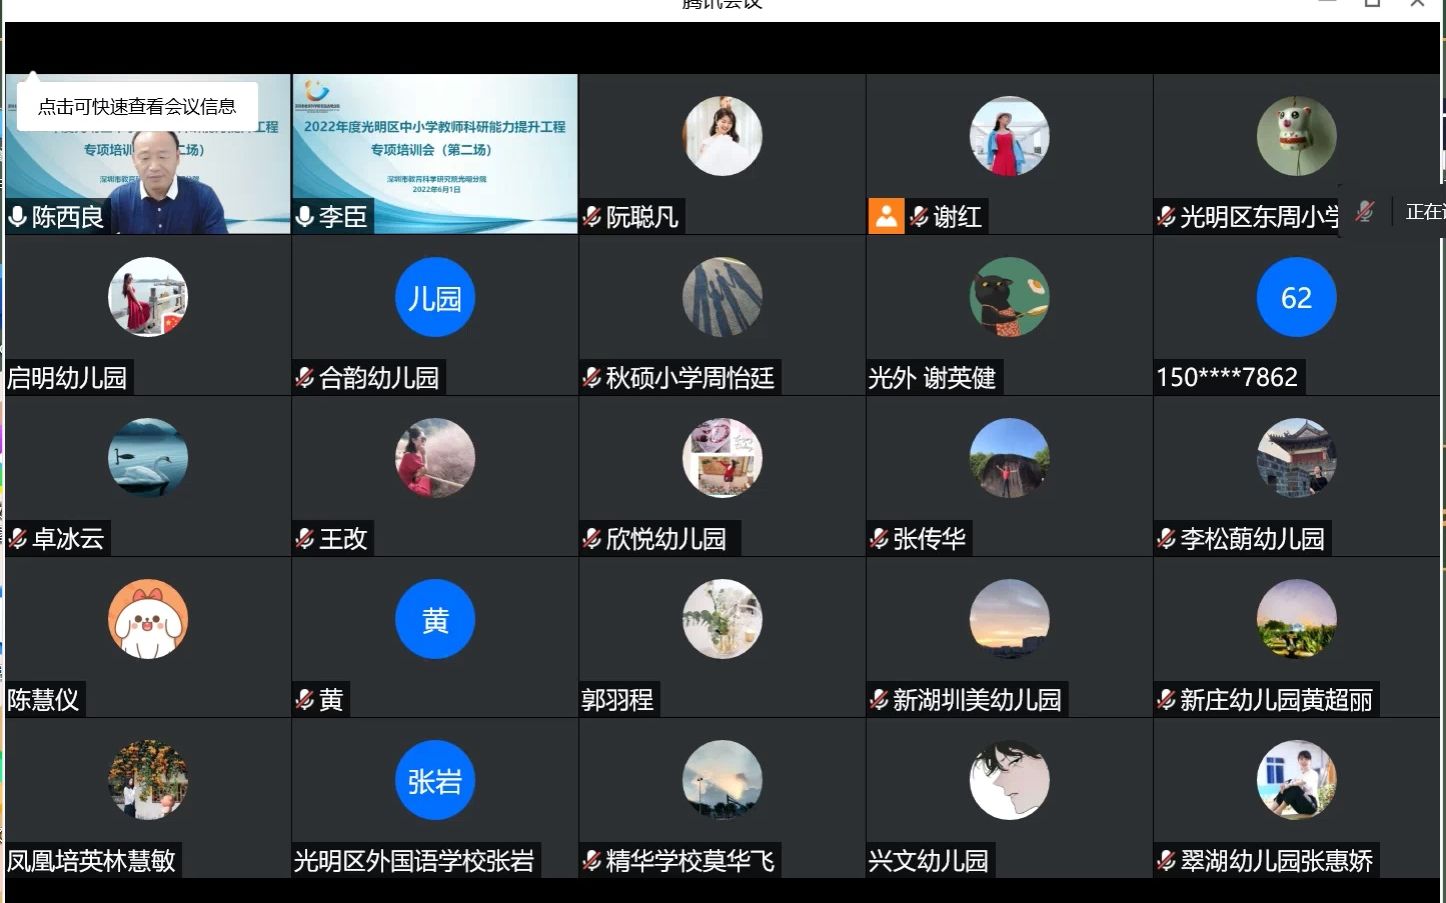Click the slide thumbnail shared by 李臣
Image resolution: width=1446 pixels, height=903 pixels.
coord(434,150)
